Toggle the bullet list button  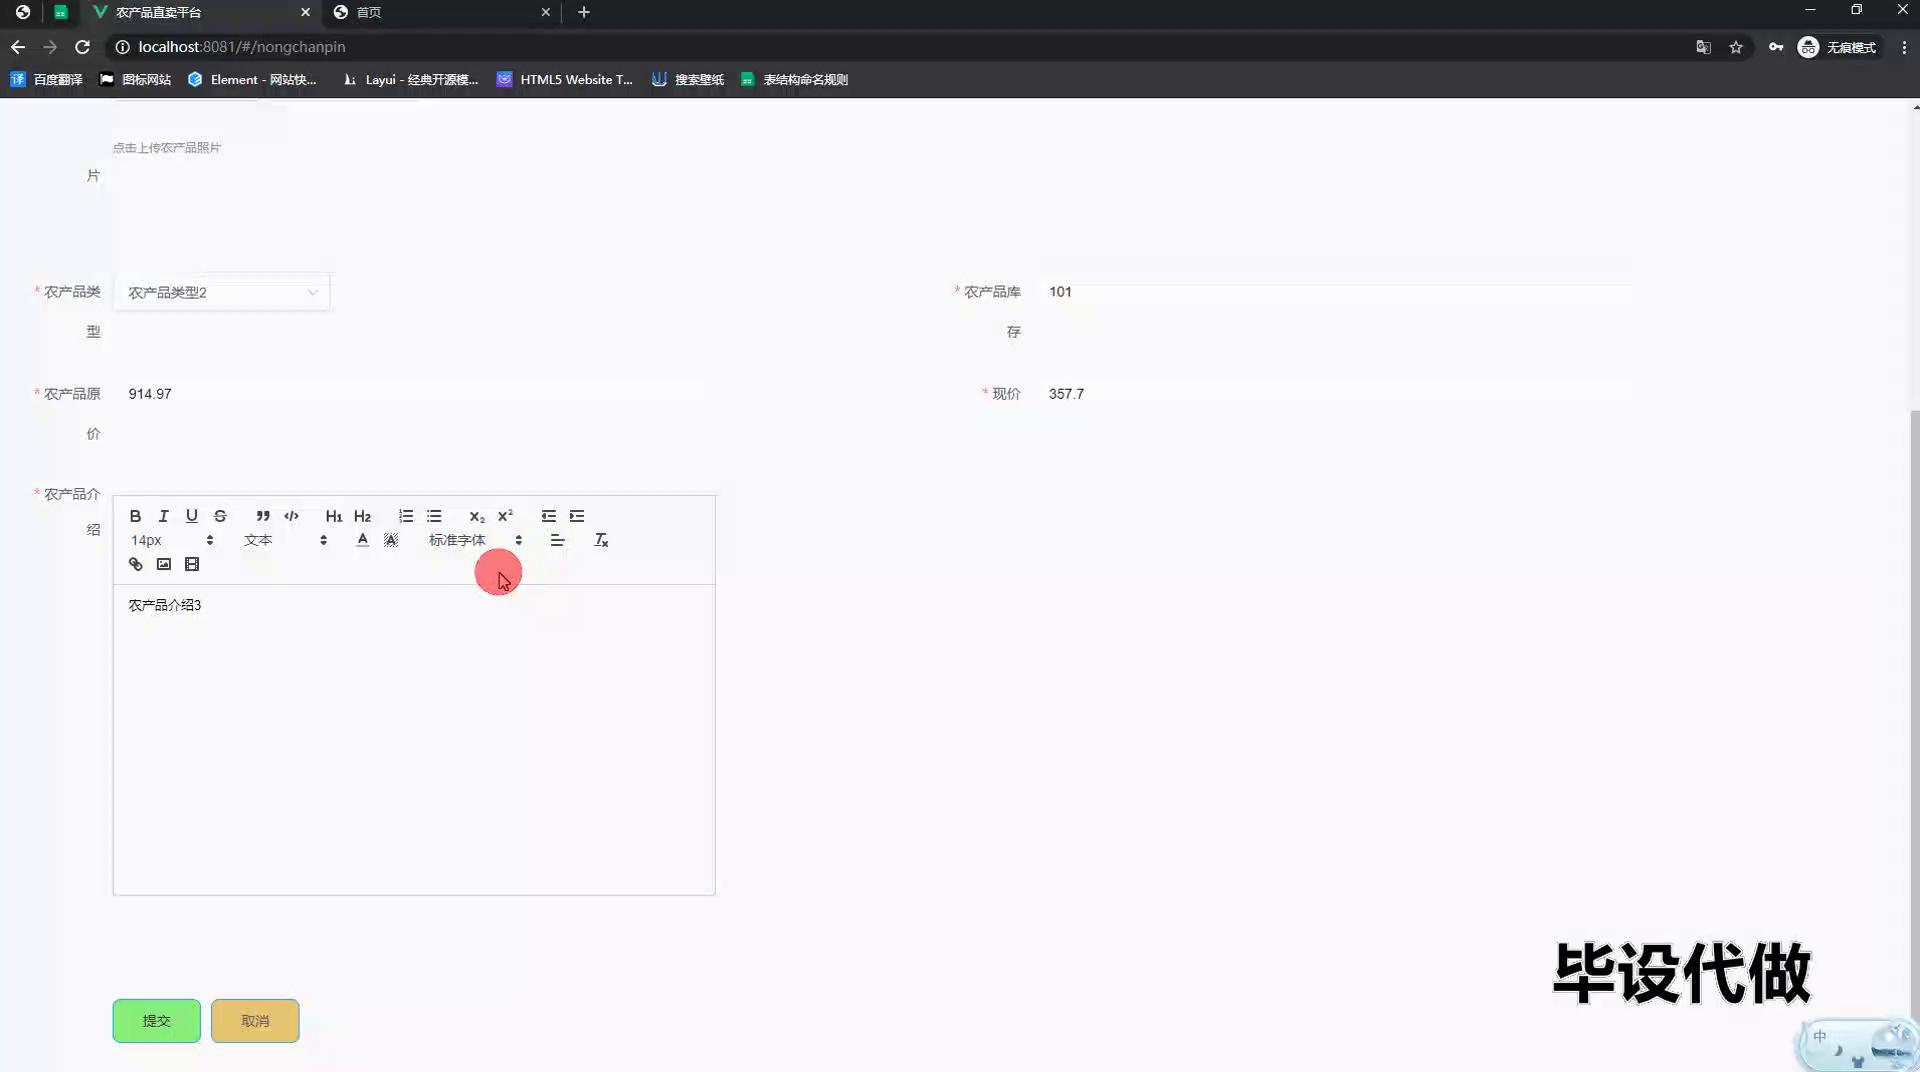pyautogui.click(x=434, y=516)
